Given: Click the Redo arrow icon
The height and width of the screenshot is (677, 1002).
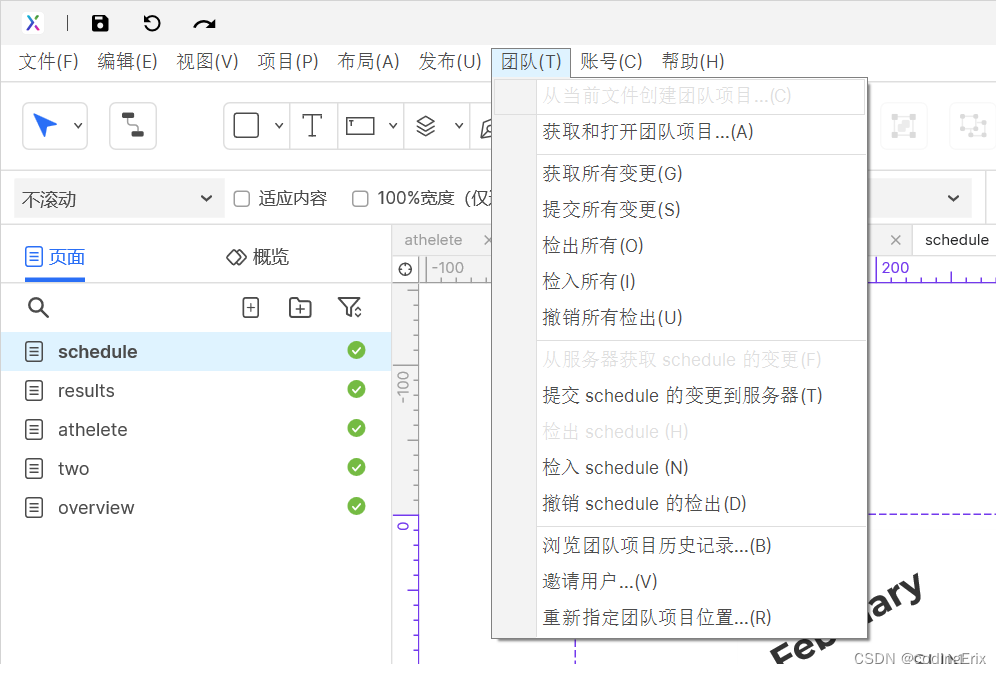Looking at the screenshot, I should coord(204,24).
